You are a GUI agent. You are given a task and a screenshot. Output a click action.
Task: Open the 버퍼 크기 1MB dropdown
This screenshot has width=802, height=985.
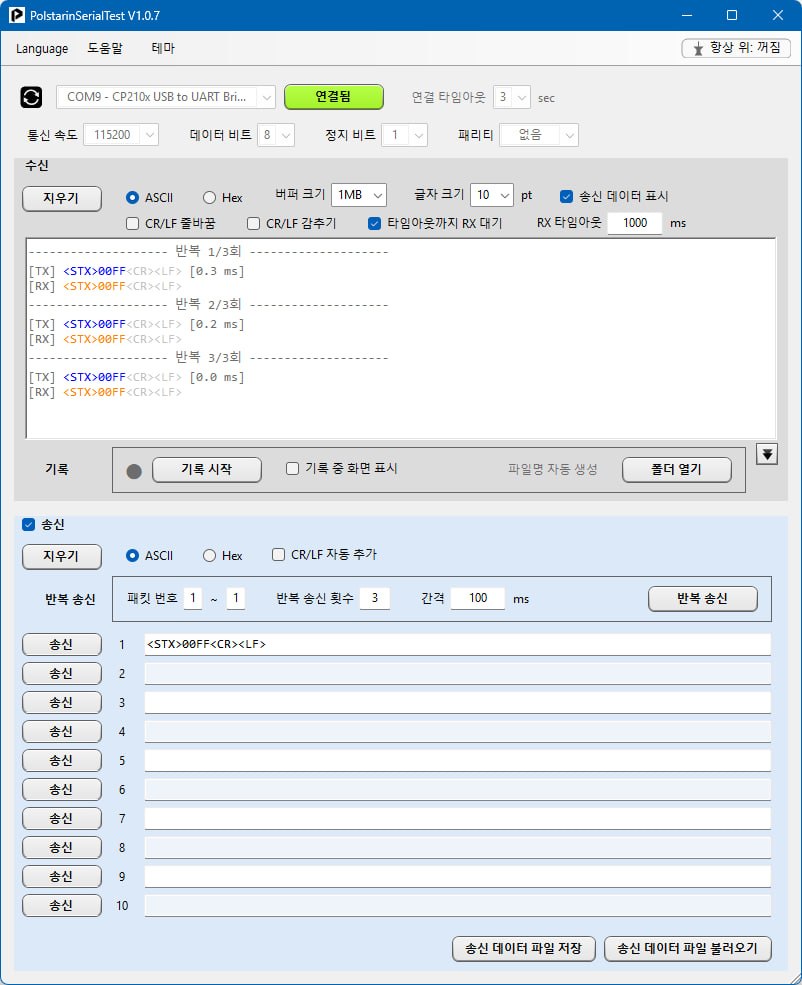click(x=359, y=195)
